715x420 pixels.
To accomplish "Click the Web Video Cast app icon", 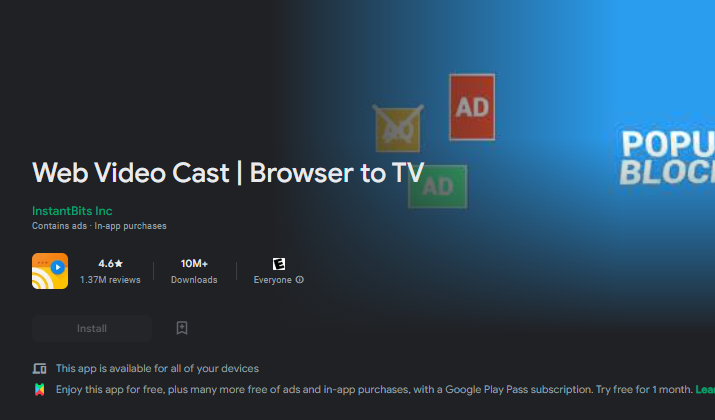I will (50, 271).
